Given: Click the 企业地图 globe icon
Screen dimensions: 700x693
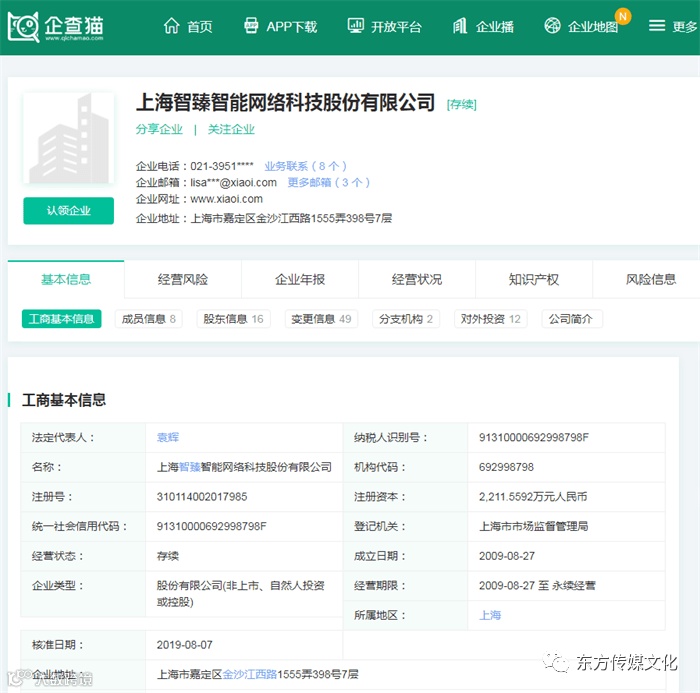Looking at the screenshot, I should (x=552, y=25).
